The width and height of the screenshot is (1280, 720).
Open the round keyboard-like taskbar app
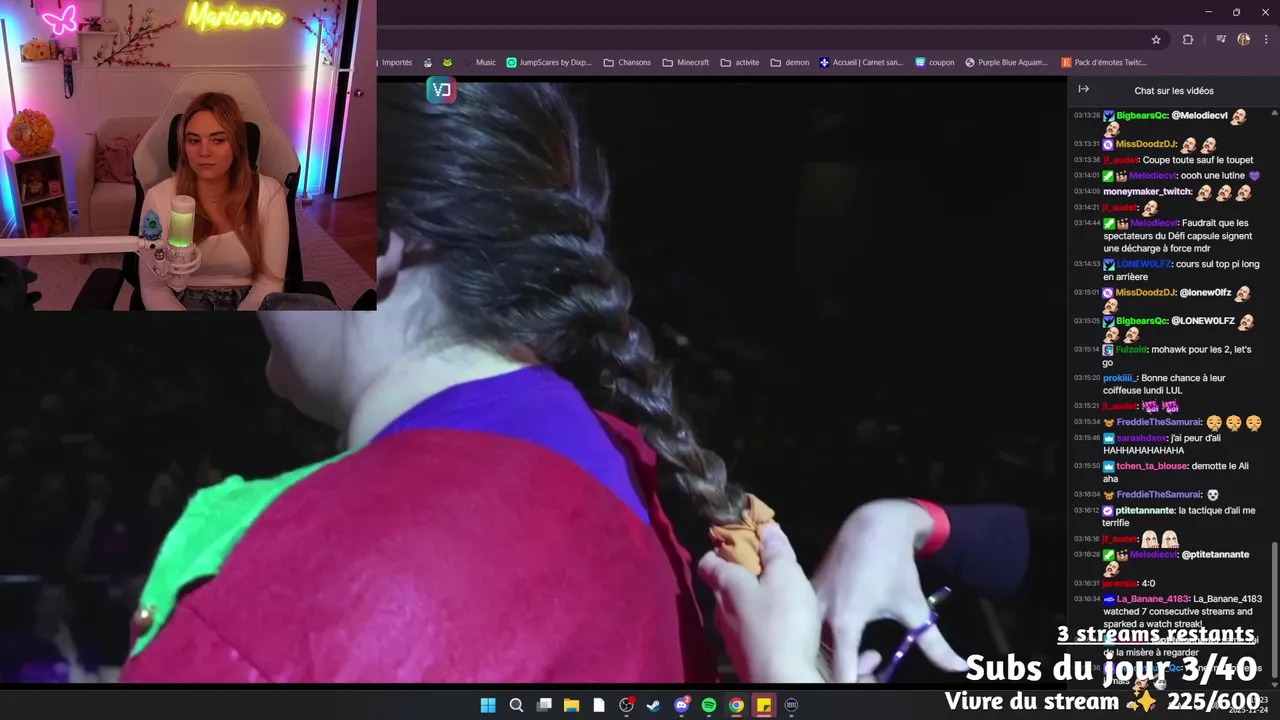point(791,705)
